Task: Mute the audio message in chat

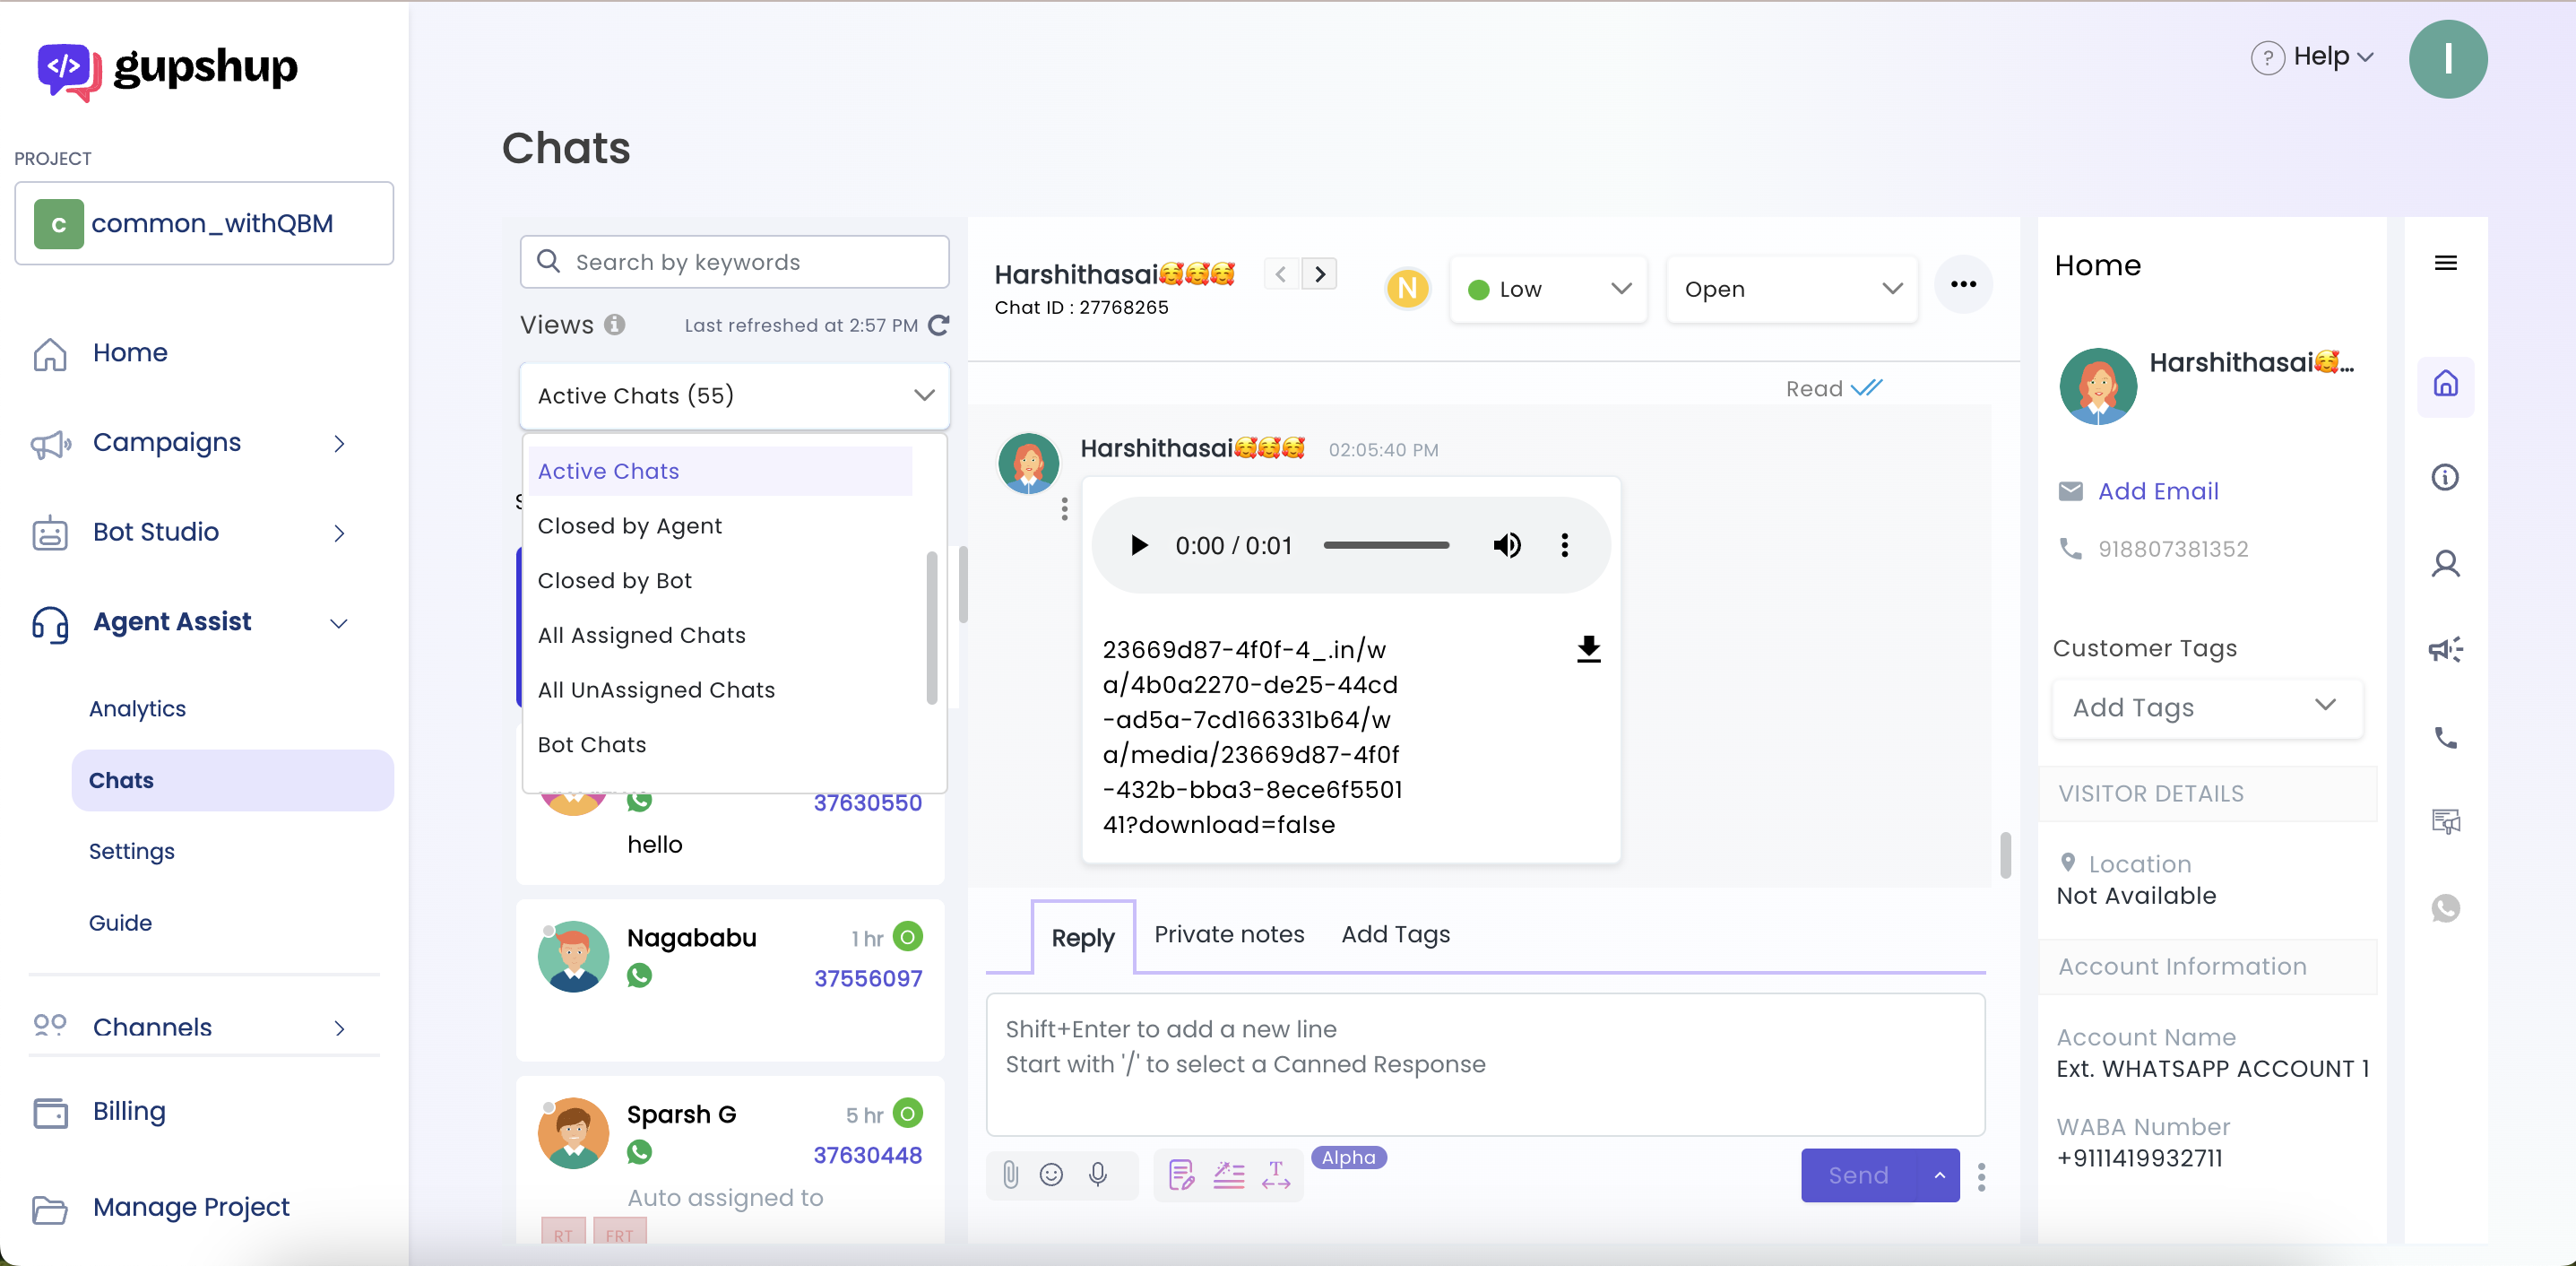Action: tap(1506, 545)
